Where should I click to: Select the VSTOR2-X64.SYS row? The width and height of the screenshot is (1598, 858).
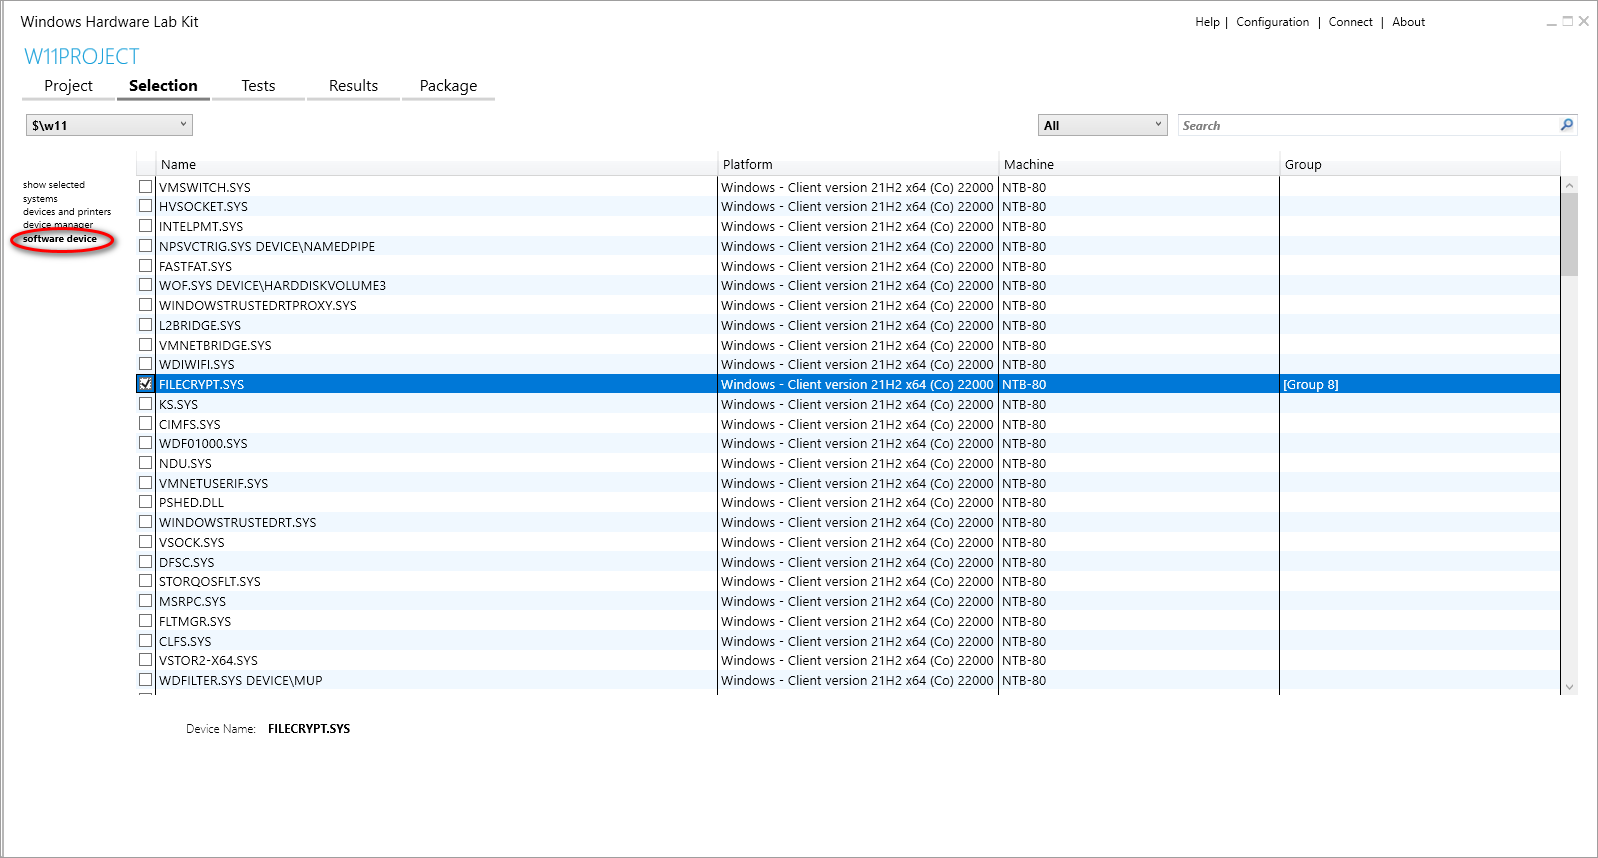(848, 660)
